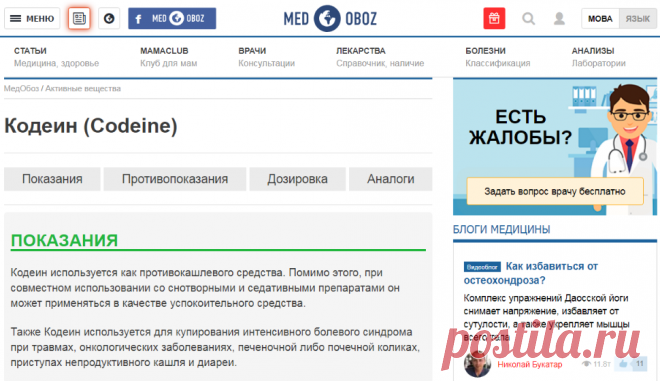
Task: Click the Кодеин (Codeine) page title
Action: click(x=90, y=125)
